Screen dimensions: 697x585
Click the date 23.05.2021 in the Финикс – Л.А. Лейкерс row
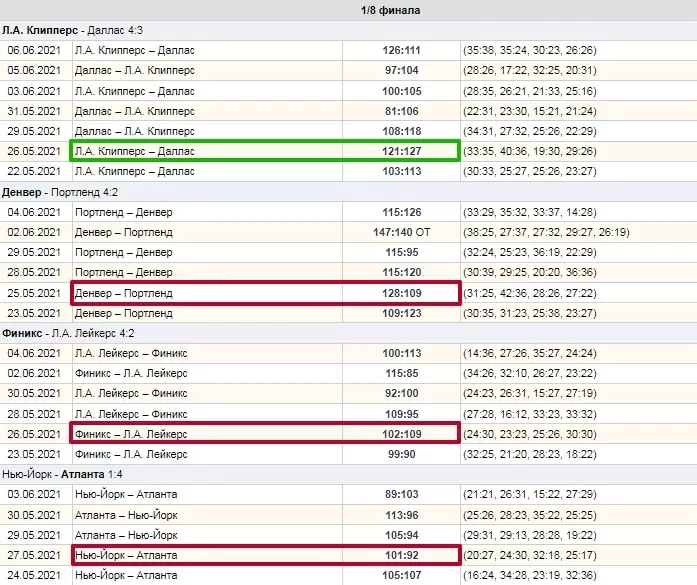pos(34,454)
